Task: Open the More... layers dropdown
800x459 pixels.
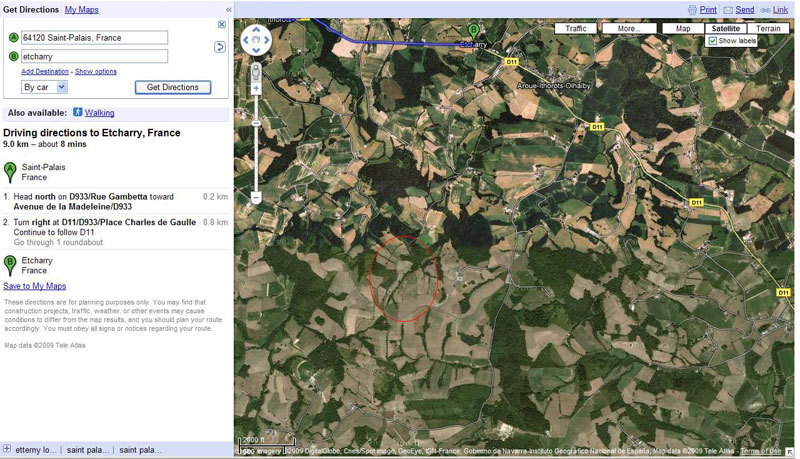Action: click(x=629, y=29)
